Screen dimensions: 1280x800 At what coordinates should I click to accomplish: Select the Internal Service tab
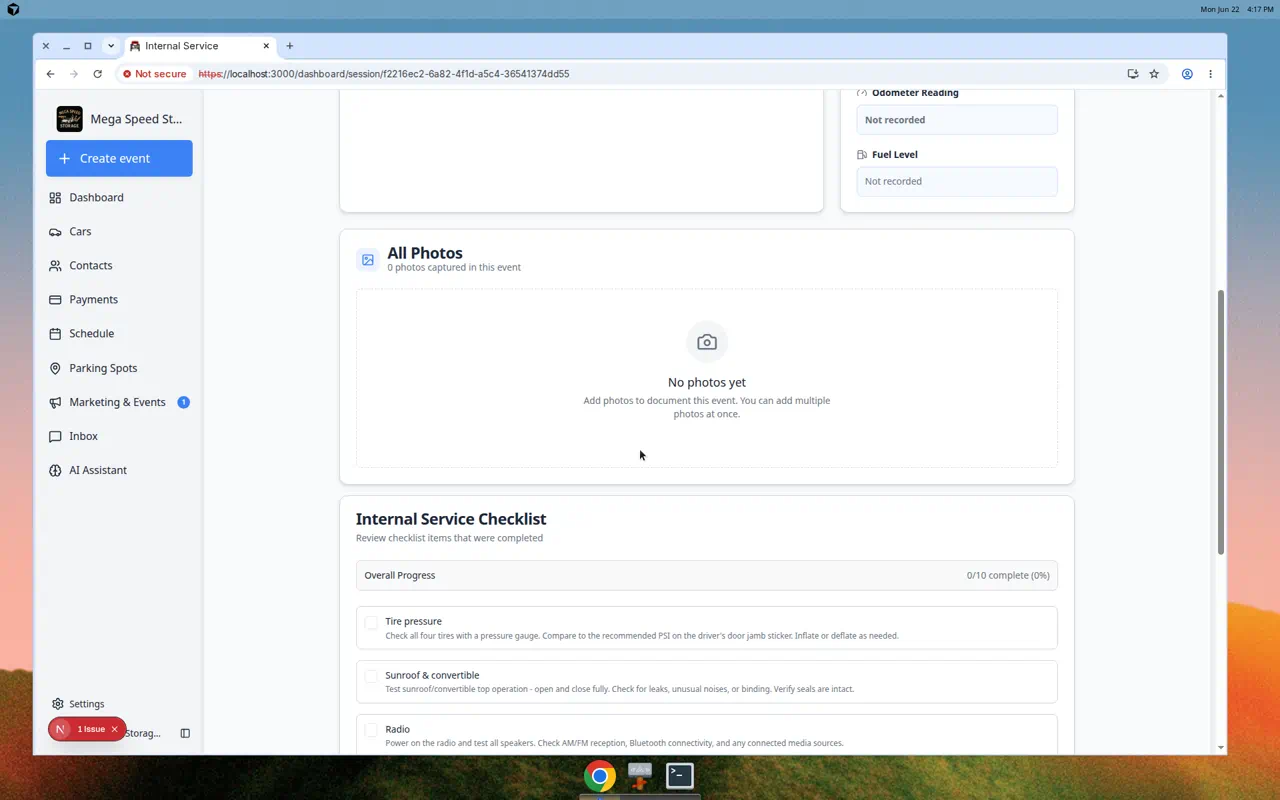click(200, 46)
